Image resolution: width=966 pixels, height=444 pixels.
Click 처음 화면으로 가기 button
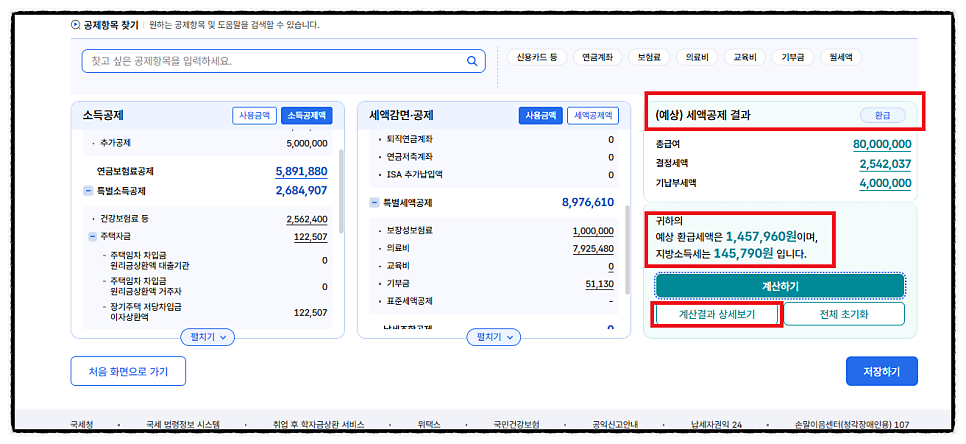click(x=128, y=371)
